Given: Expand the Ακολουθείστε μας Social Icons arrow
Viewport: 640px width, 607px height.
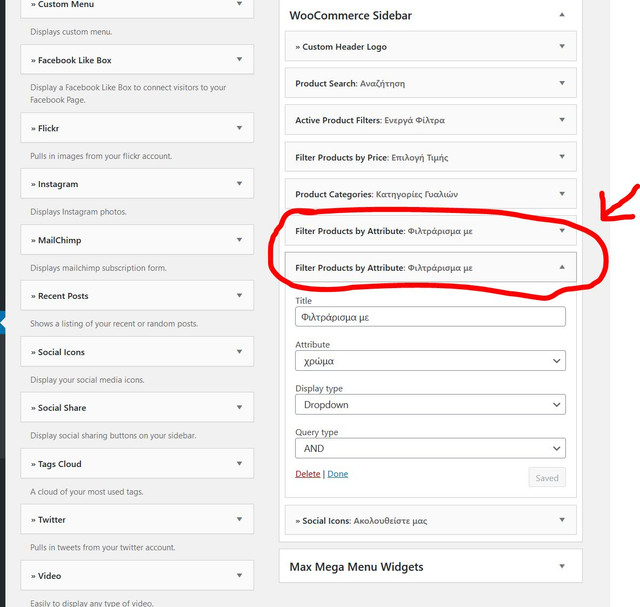Looking at the screenshot, I should pyautogui.click(x=562, y=520).
